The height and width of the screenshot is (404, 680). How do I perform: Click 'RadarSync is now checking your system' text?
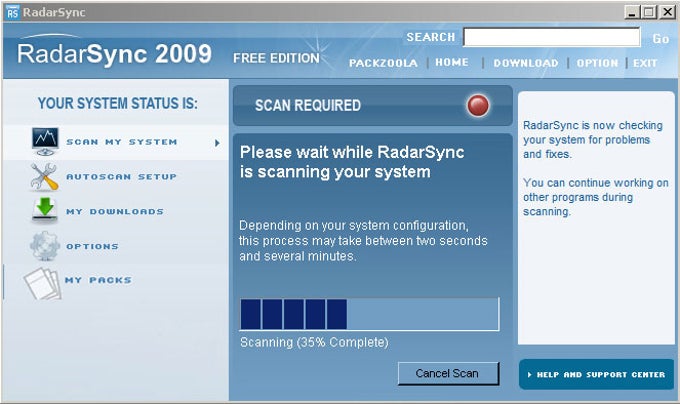(x=592, y=140)
